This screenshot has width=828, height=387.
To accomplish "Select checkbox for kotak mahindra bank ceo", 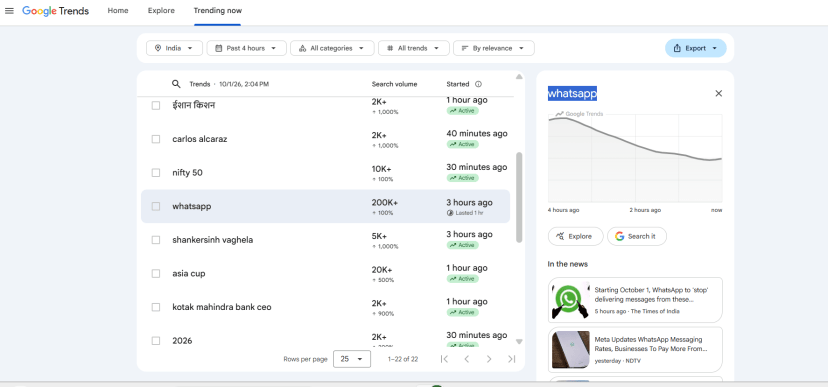I will point(156,307).
